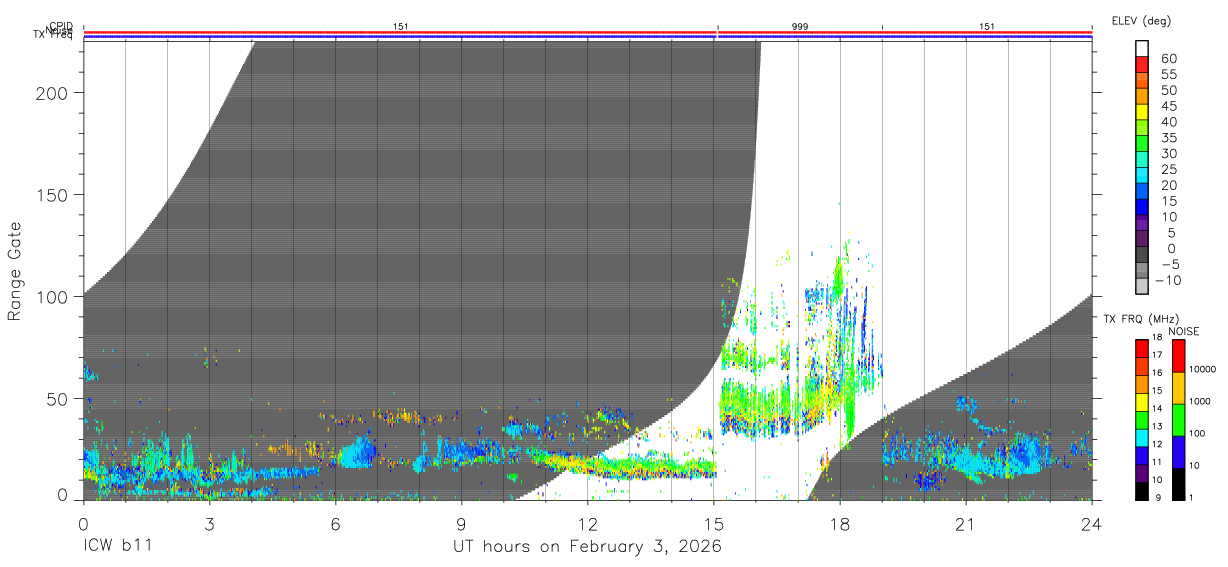
Task: Click UT hour tick label '3'
Action: (x=209, y=523)
